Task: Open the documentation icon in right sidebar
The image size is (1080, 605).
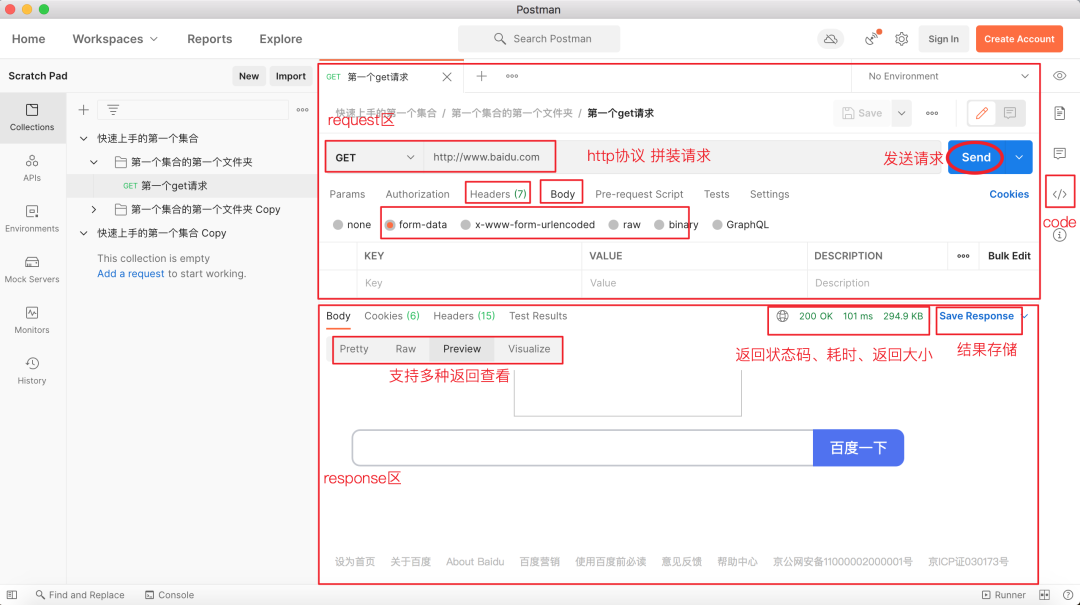Action: (1059, 113)
